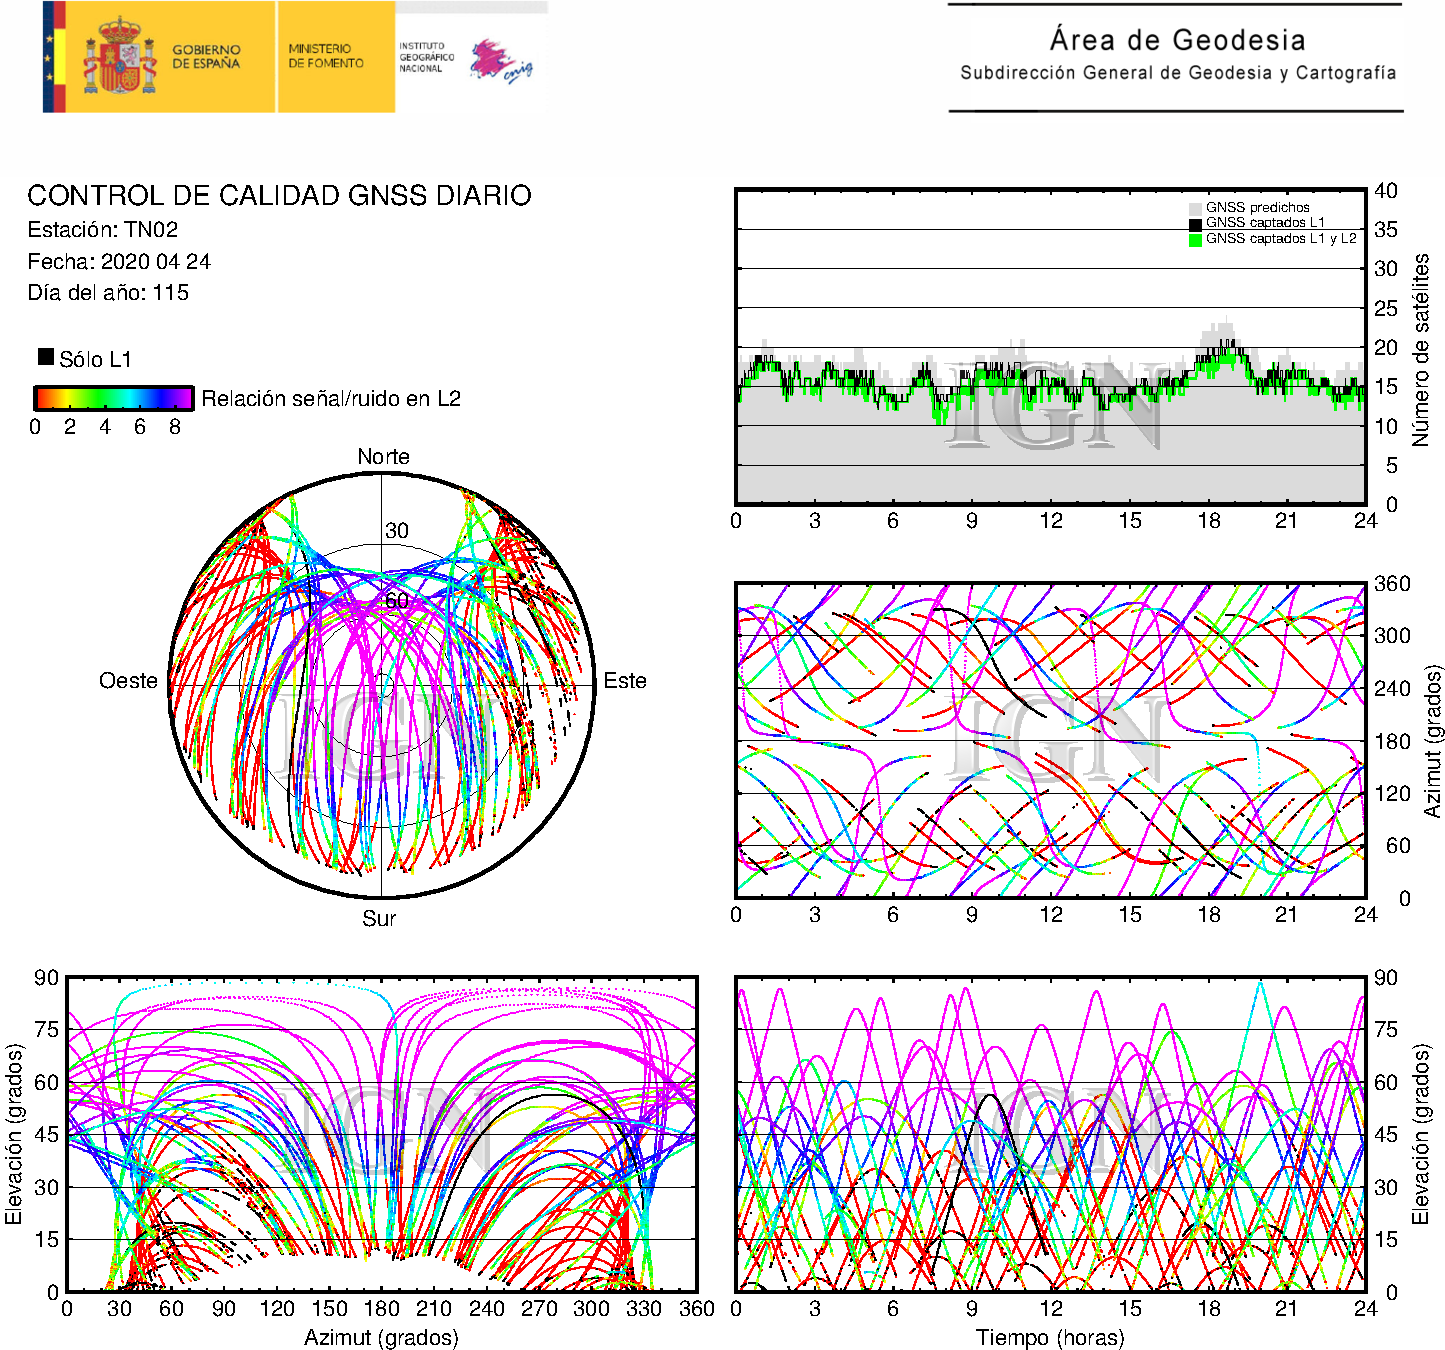The width and height of the screenshot is (1445, 1350).
Task: Click the Gobierno de España banner text
Action: coord(206,57)
